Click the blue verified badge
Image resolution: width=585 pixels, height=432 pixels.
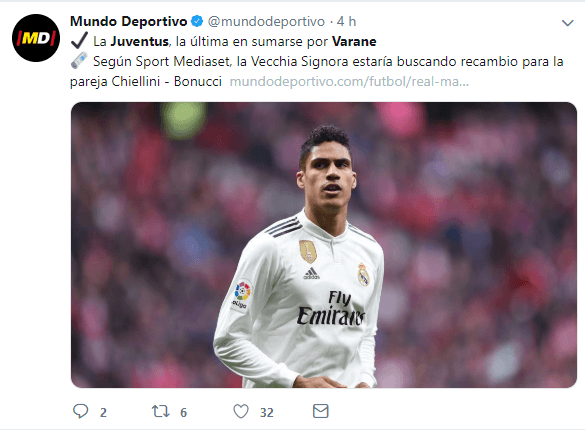tap(197, 21)
